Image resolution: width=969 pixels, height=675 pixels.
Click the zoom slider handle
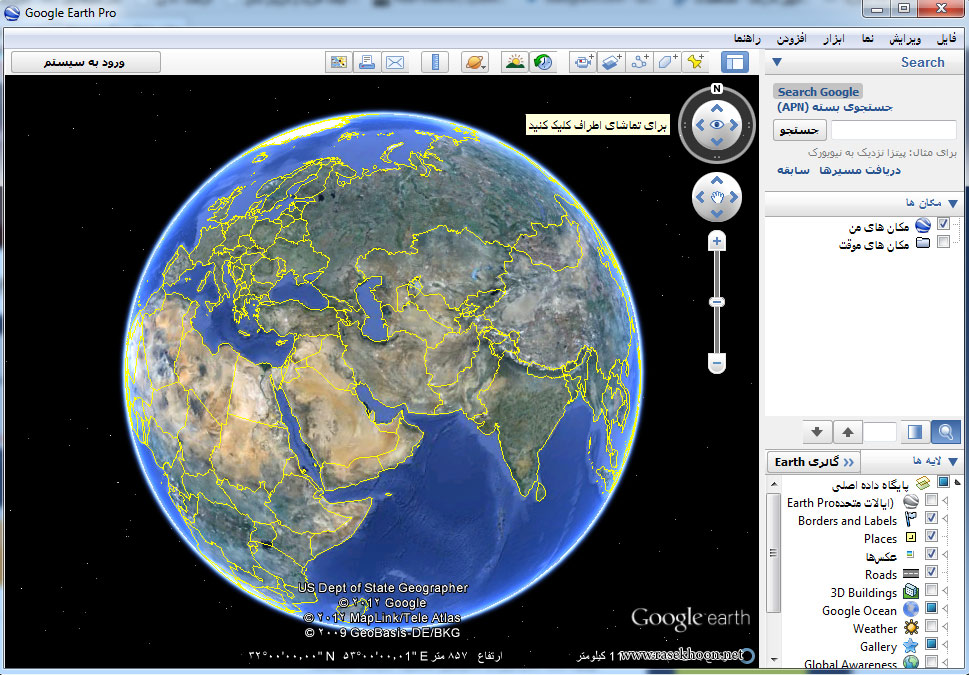[x=717, y=302]
